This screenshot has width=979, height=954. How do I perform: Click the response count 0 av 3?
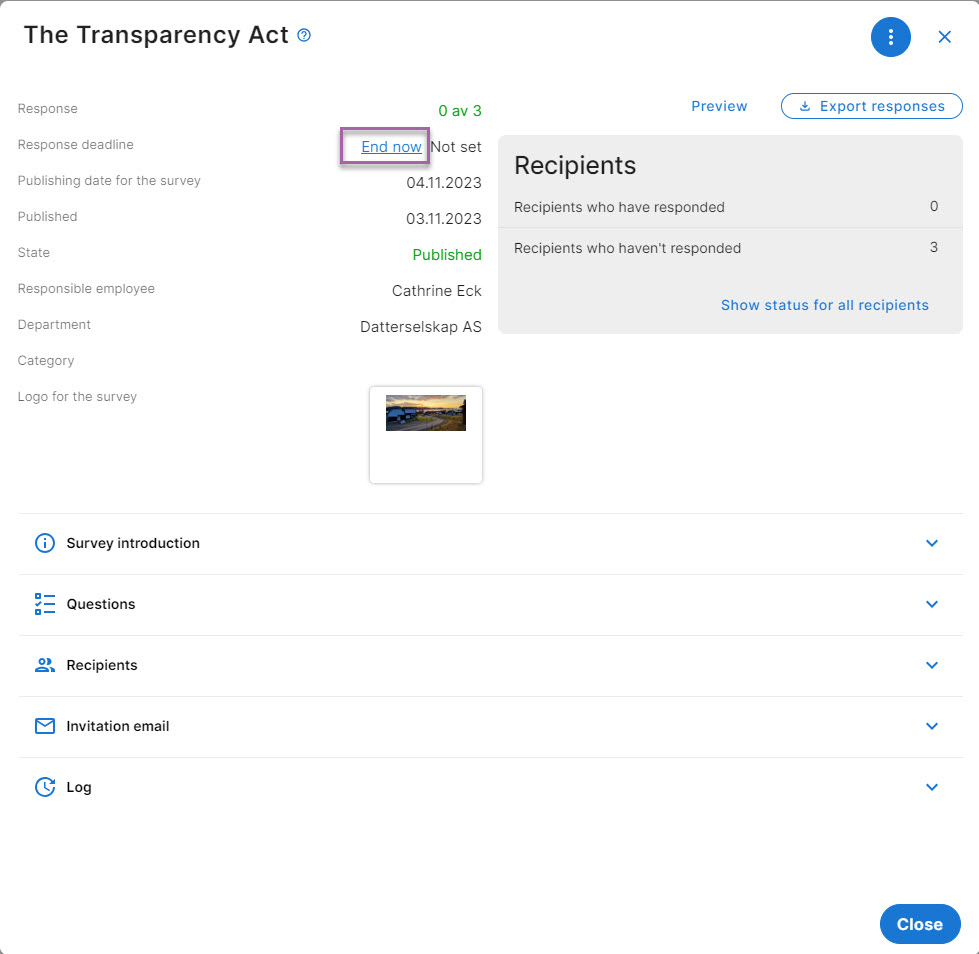point(460,111)
